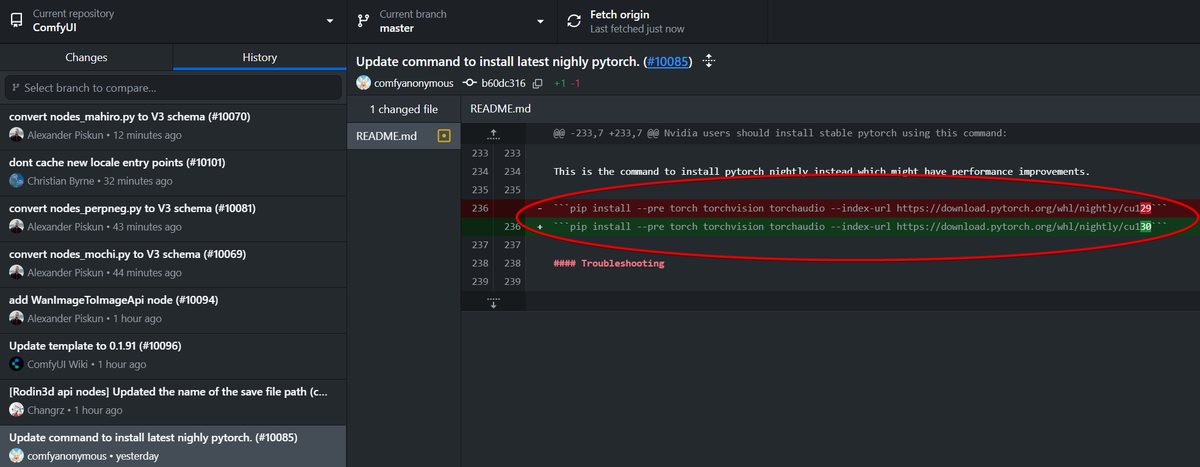Viewport: 1200px width, 467px height.
Task: Select the Update command nightly pytorch commit in list
Action: (173, 446)
